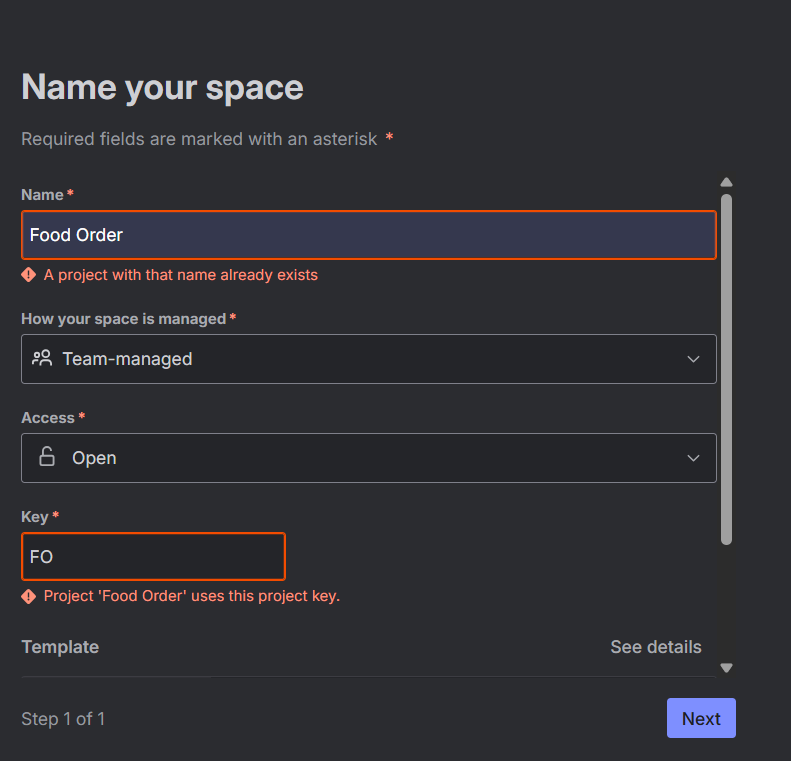
Task: Click the Template section heading
Action: (60, 647)
